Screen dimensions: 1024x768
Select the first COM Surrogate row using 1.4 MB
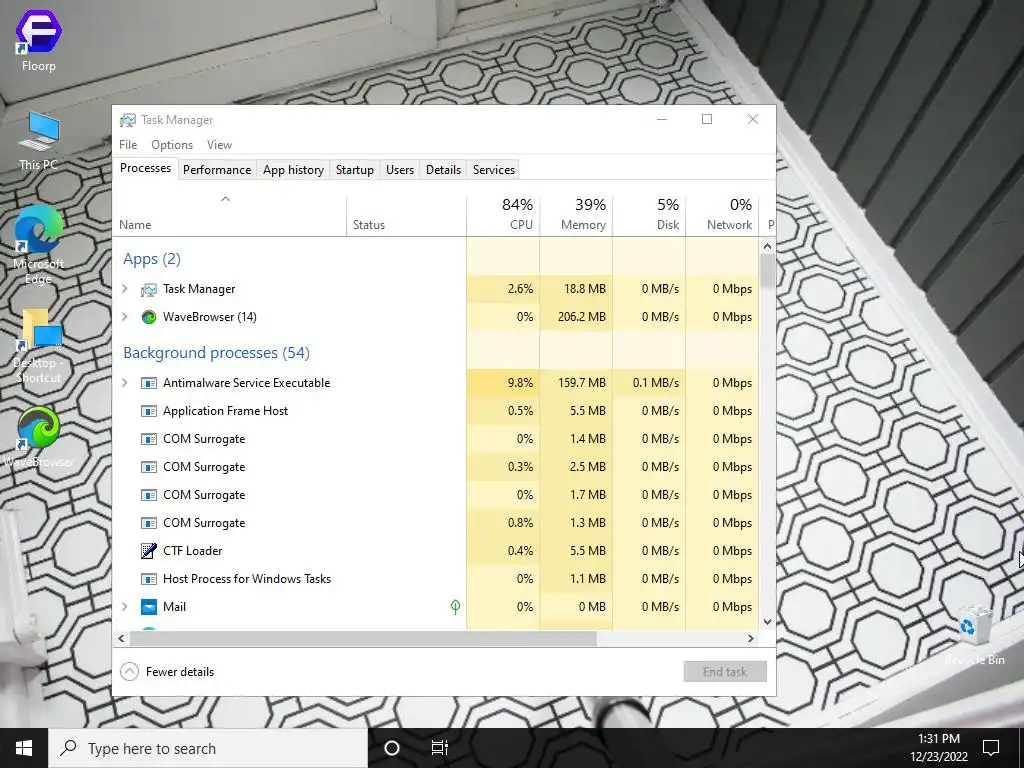tap(436, 439)
